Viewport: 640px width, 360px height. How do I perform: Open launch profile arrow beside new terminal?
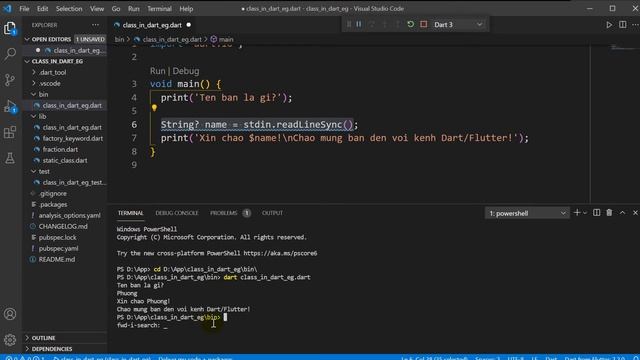(585, 213)
